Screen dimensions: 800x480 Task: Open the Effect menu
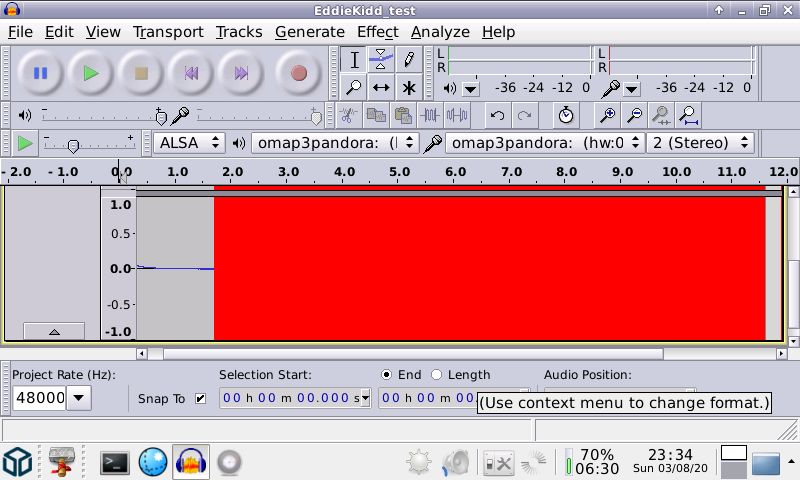(377, 32)
